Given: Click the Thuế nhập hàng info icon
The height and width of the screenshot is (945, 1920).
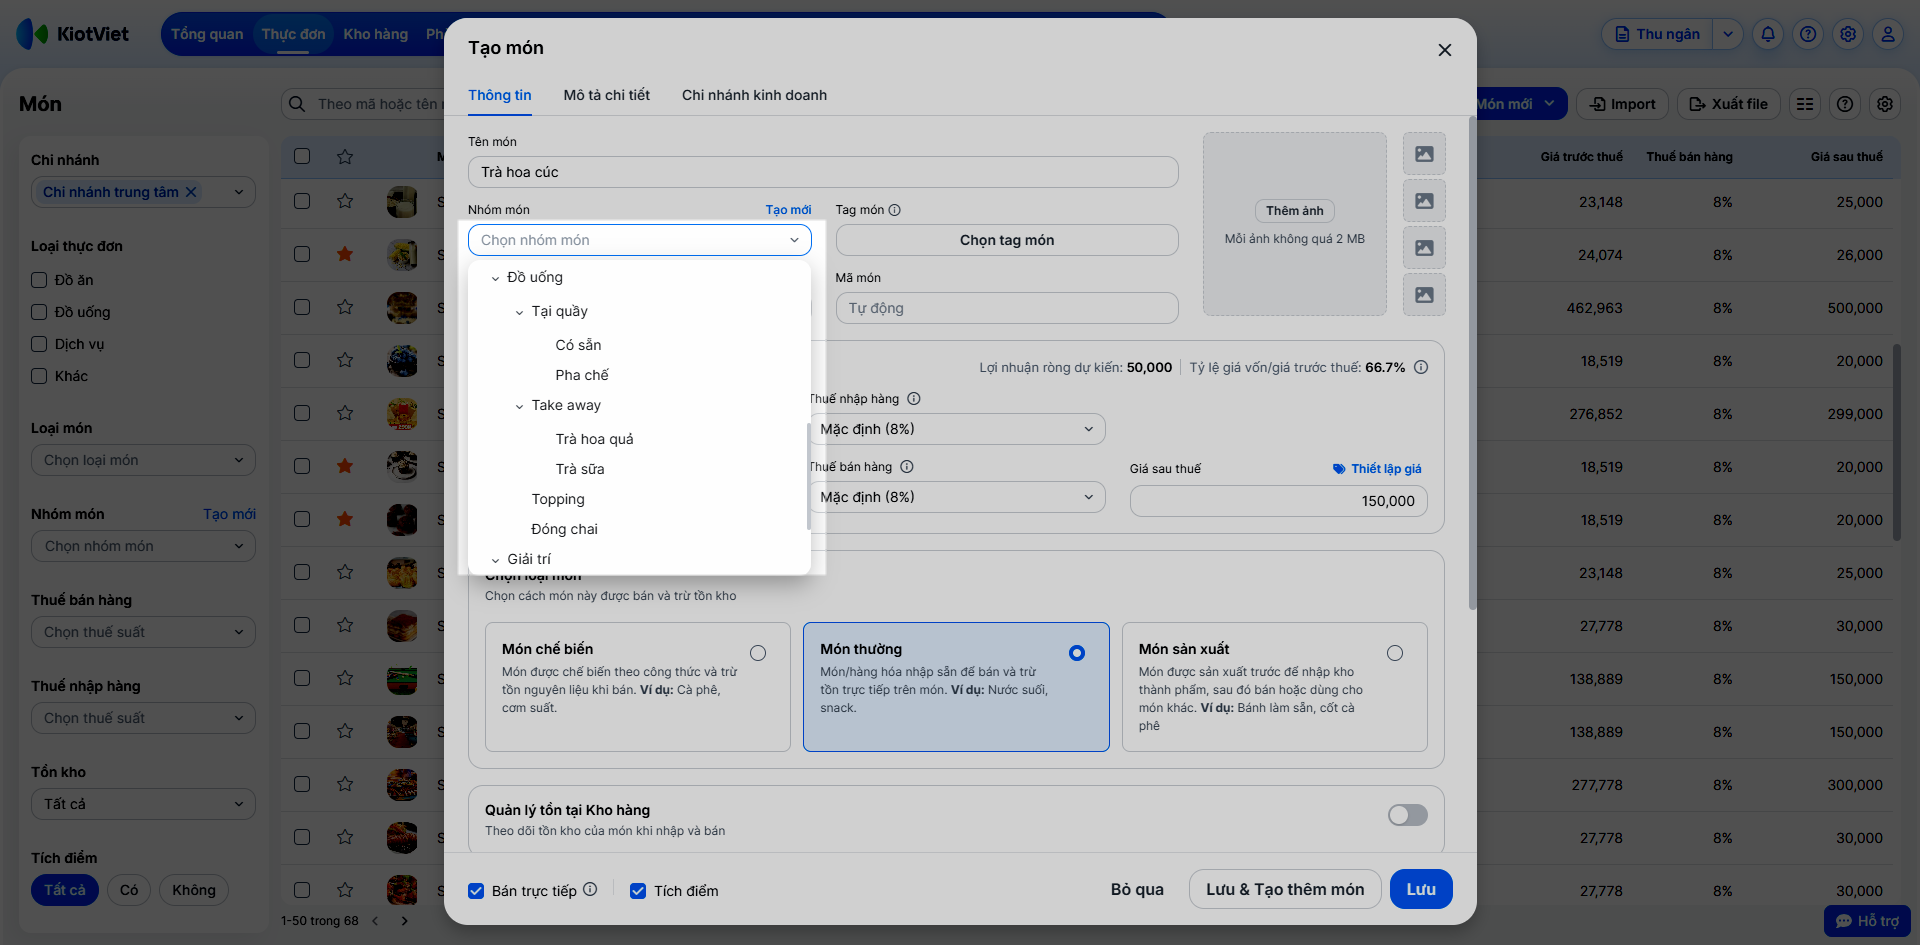Looking at the screenshot, I should pos(914,399).
